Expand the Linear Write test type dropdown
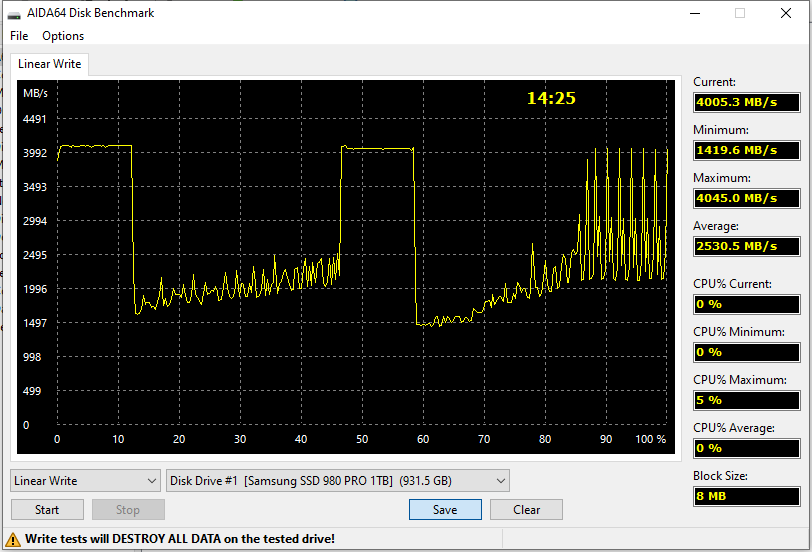 coord(85,481)
